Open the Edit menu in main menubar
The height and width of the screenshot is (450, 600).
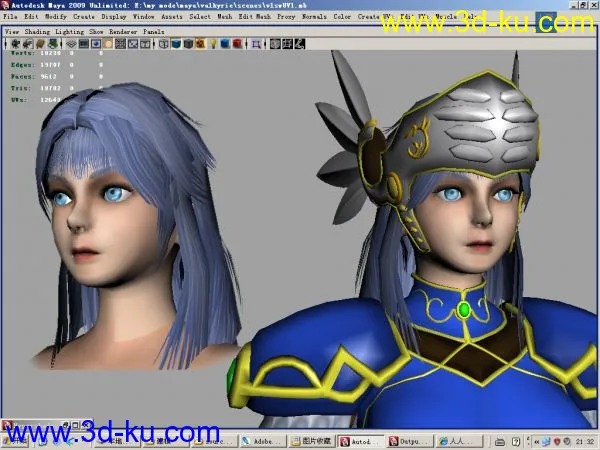coord(31,17)
